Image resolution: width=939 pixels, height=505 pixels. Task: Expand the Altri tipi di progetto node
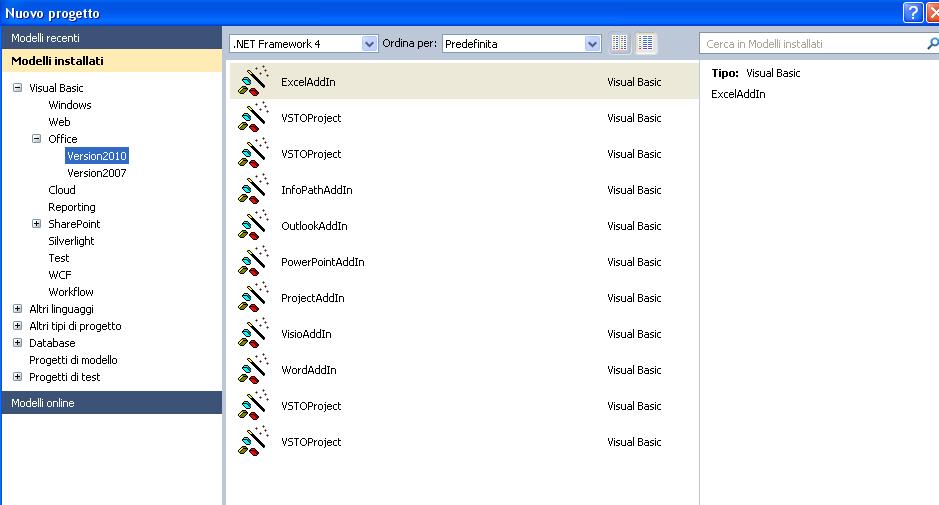[x=17, y=326]
